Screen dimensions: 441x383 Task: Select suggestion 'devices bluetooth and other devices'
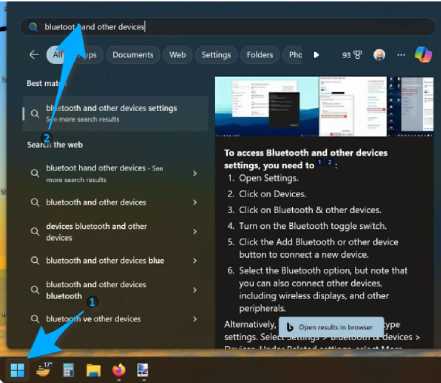pos(115,232)
